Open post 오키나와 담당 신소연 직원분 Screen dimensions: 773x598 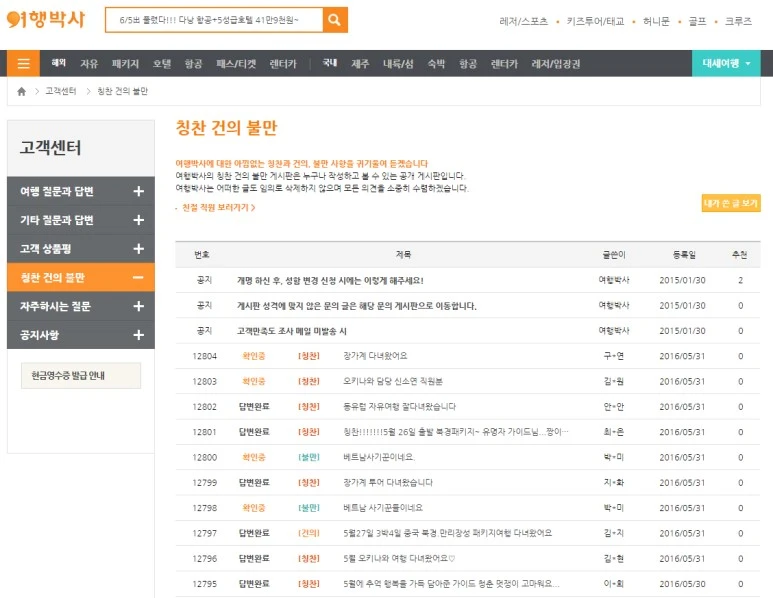click(393, 381)
